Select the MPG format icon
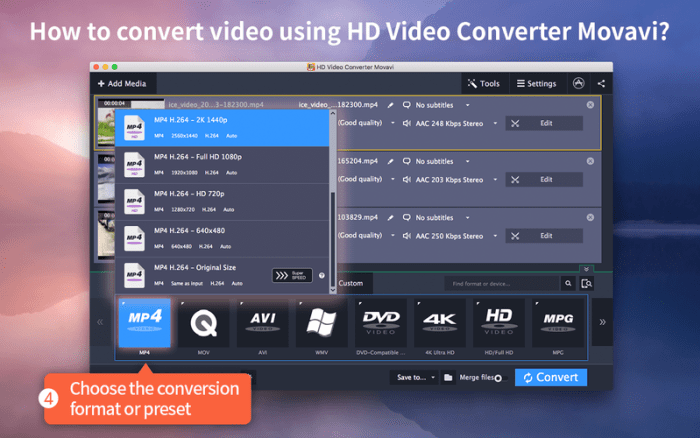The width and height of the screenshot is (700, 438). tap(558, 323)
